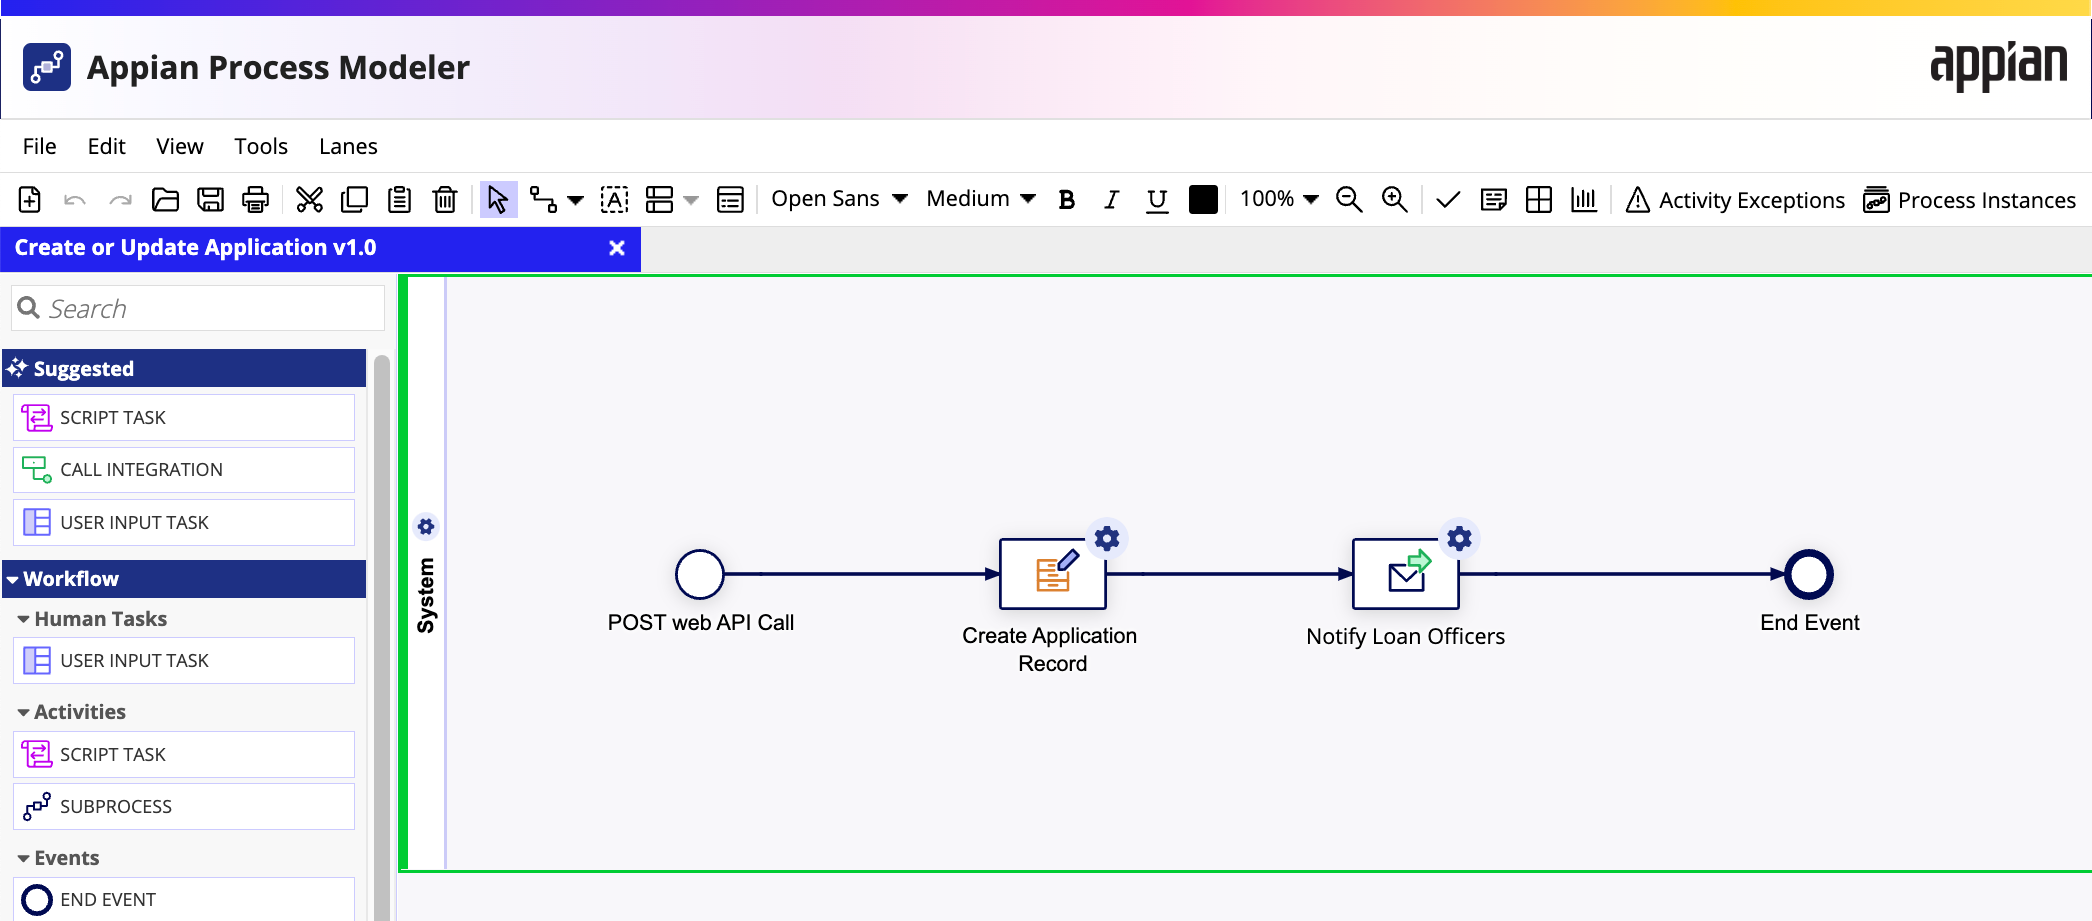This screenshot has height=921, width=2092.
Task: Collapse the Human Tasks group
Action: [x=23, y=620]
